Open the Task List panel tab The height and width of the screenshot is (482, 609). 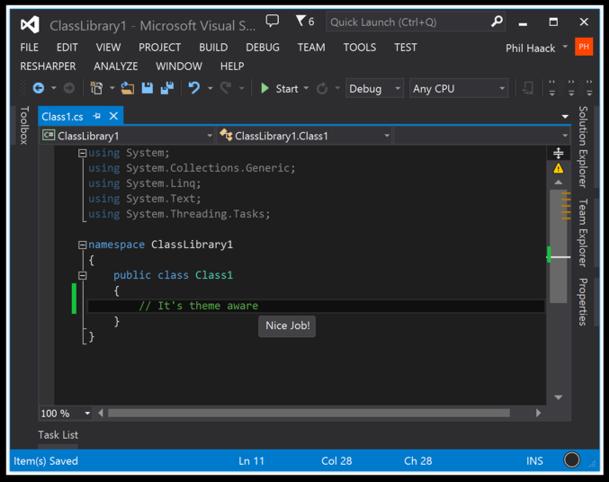click(58, 435)
